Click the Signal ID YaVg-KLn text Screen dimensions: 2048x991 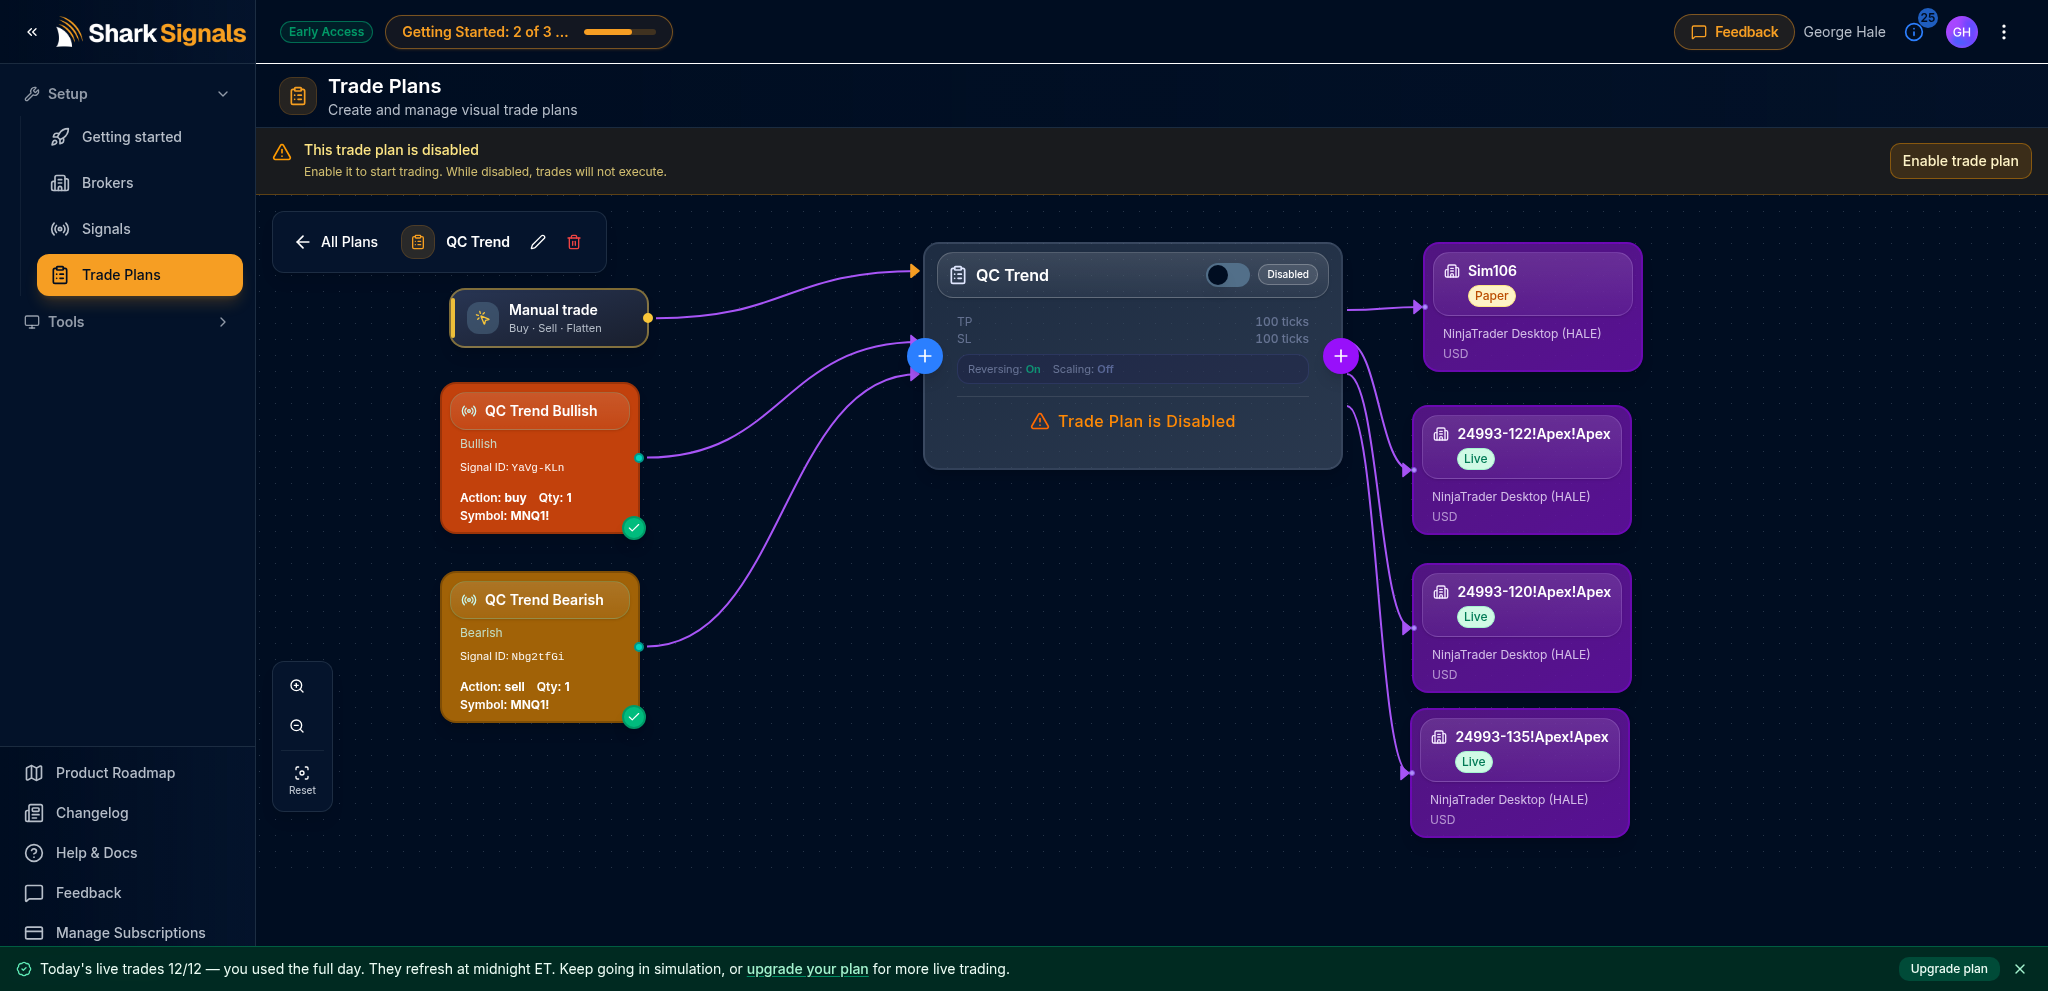[512, 467]
